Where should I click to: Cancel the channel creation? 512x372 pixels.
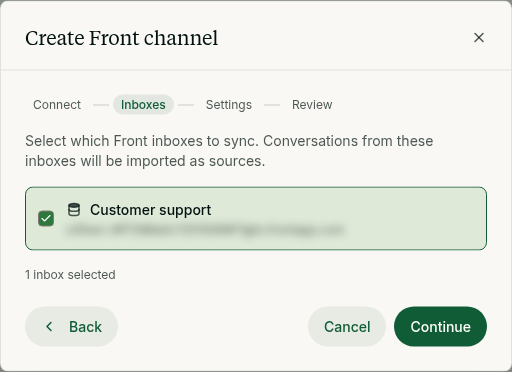(x=347, y=327)
